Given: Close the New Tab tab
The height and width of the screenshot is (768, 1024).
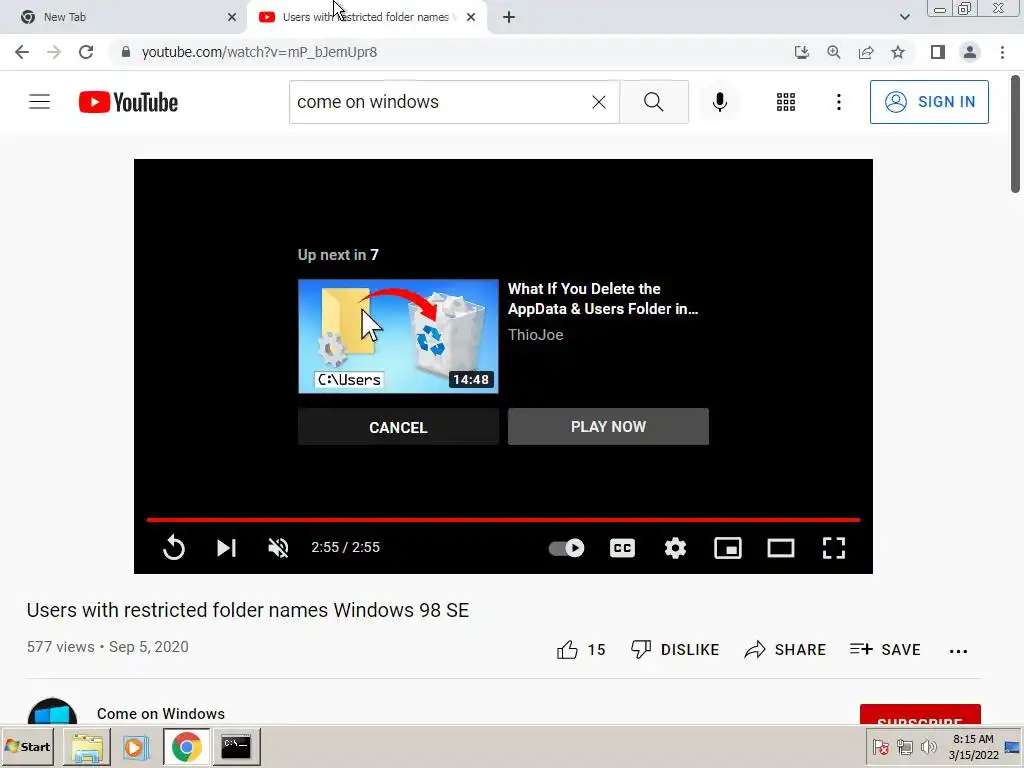Looking at the screenshot, I should pyautogui.click(x=232, y=17).
